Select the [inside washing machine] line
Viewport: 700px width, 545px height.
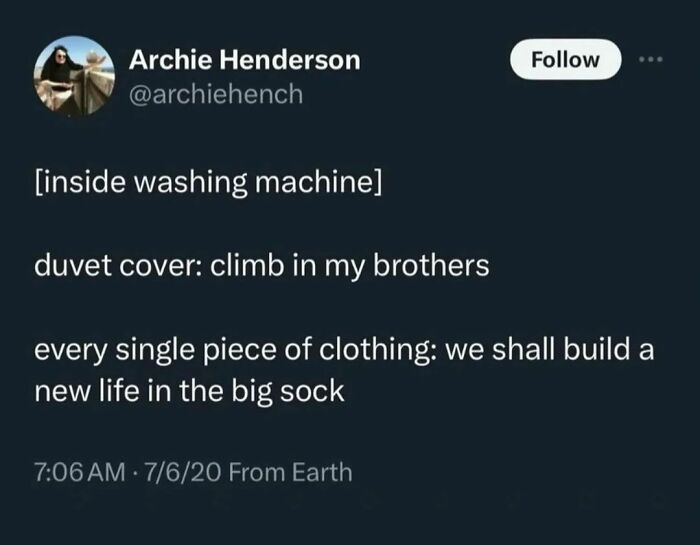pos(208,183)
